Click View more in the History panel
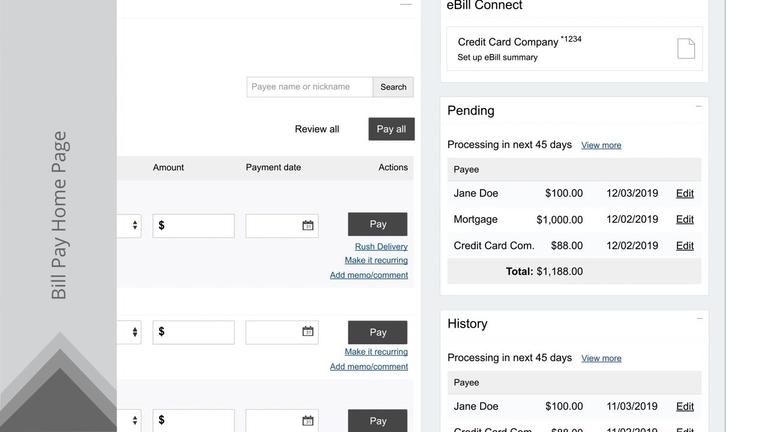Screen dimensions: 768x432 601,358
